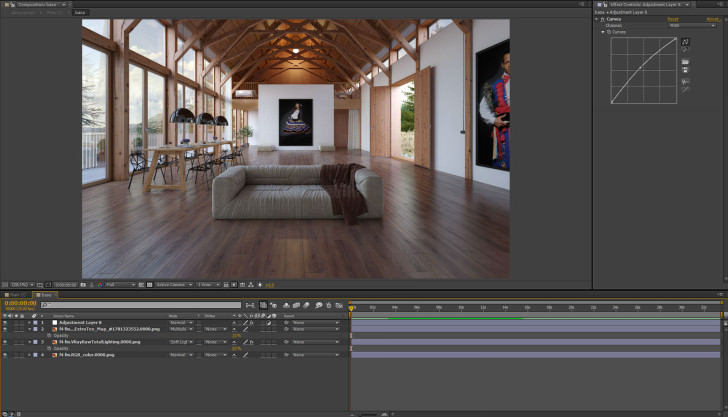The image size is (728, 417).
Task: Click Reset link for Curves effect
Action: (673, 19)
